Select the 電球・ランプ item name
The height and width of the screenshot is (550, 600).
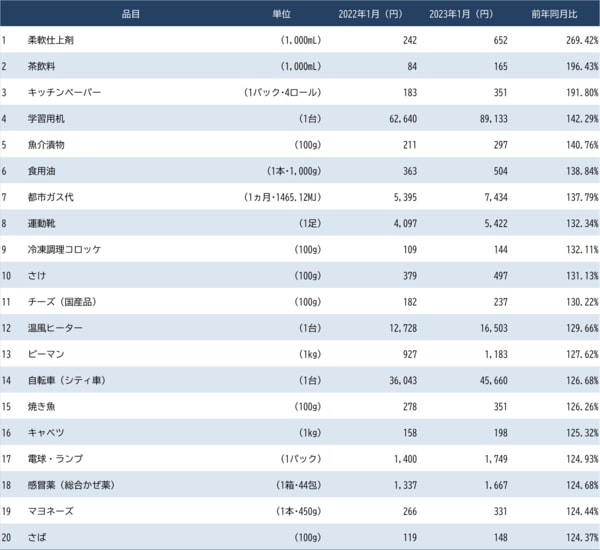(55, 459)
